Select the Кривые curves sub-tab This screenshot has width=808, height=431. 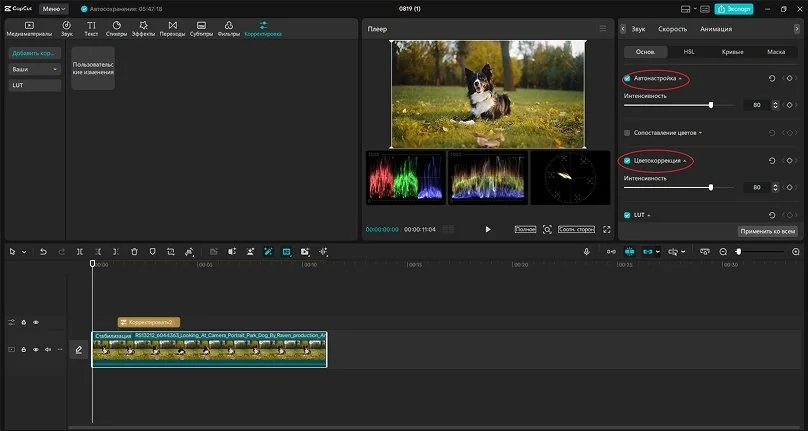pyautogui.click(x=732, y=52)
